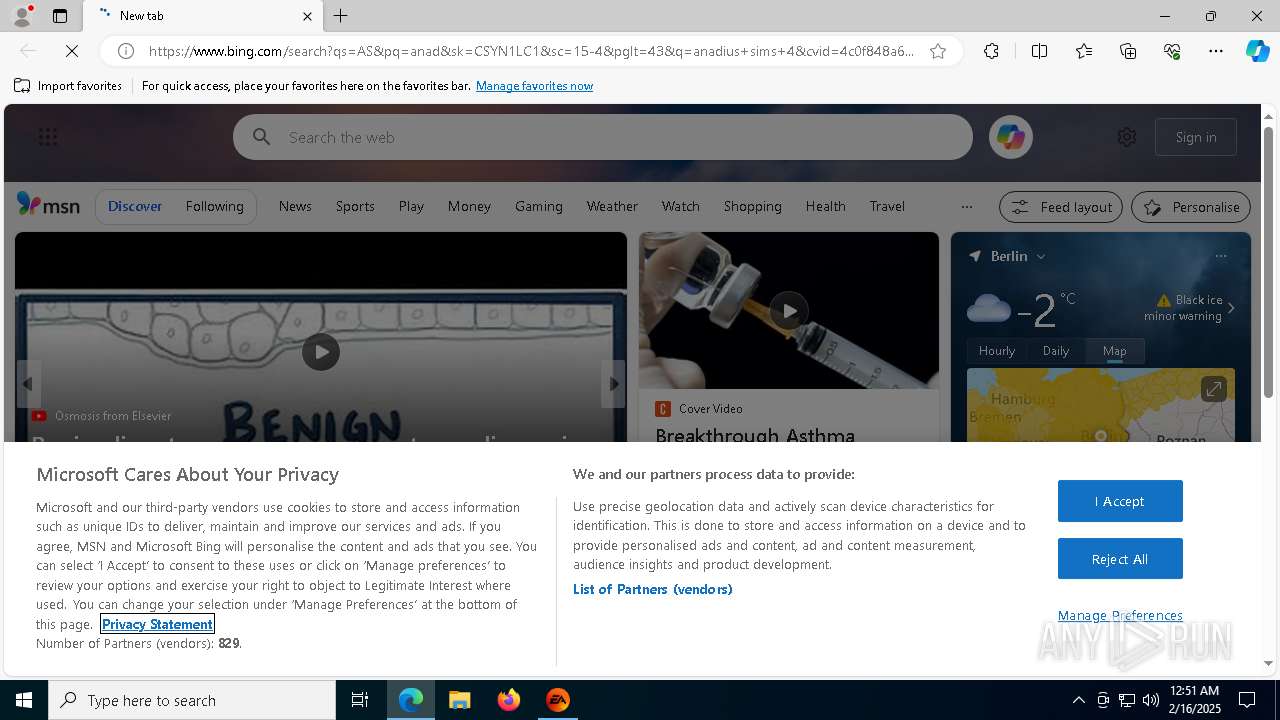This screenshot has height=720, width=1280.
Task: Open Split screen view
Action: (1039, 51)
